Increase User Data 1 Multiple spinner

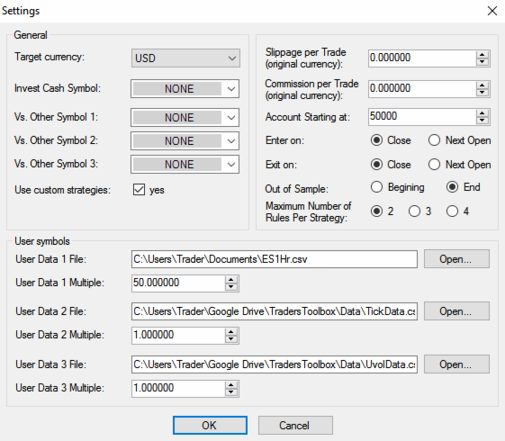click(x=231, y=280)
